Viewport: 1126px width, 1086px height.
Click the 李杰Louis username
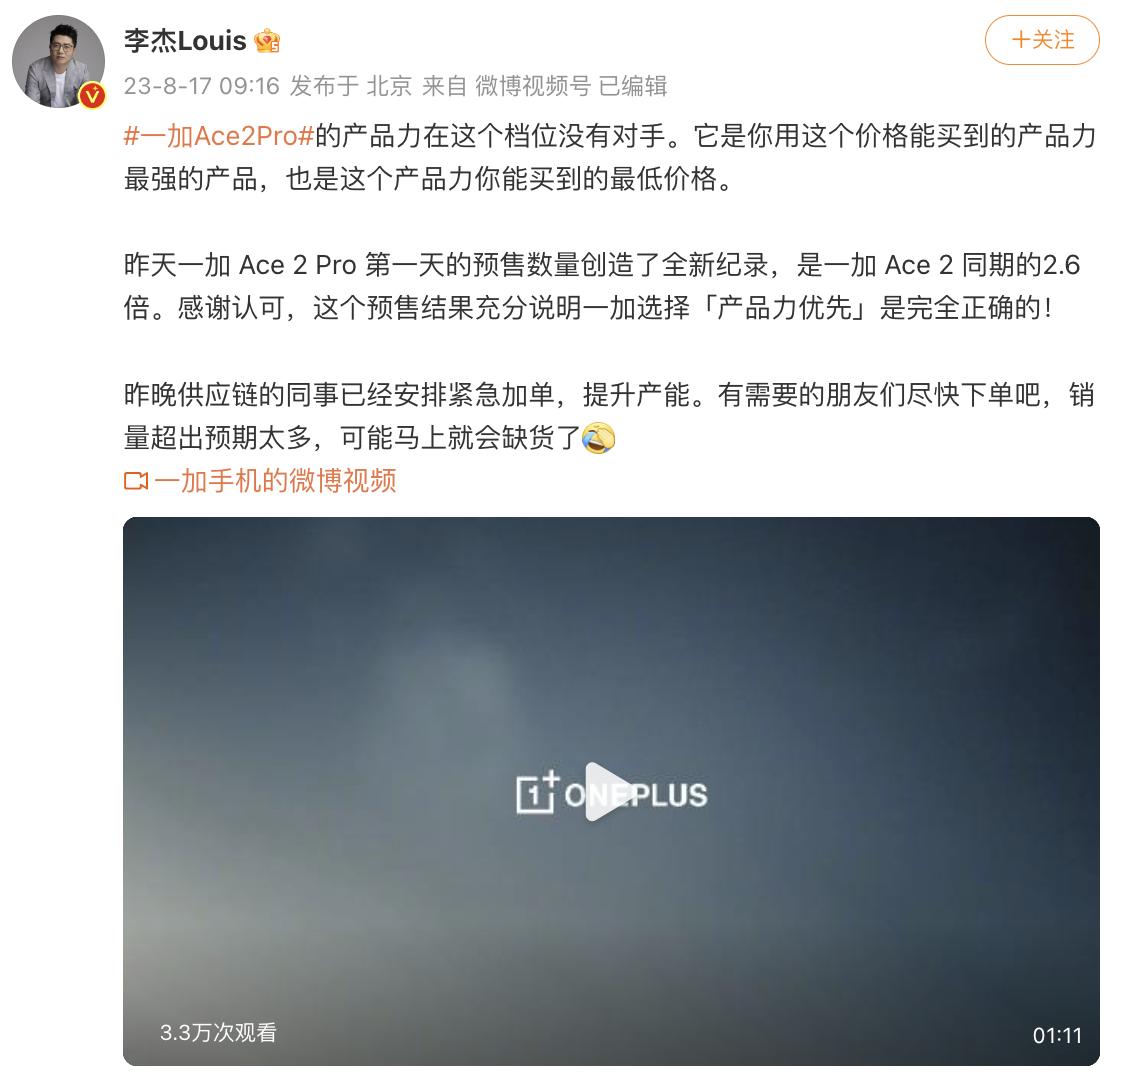click(185, 41)
